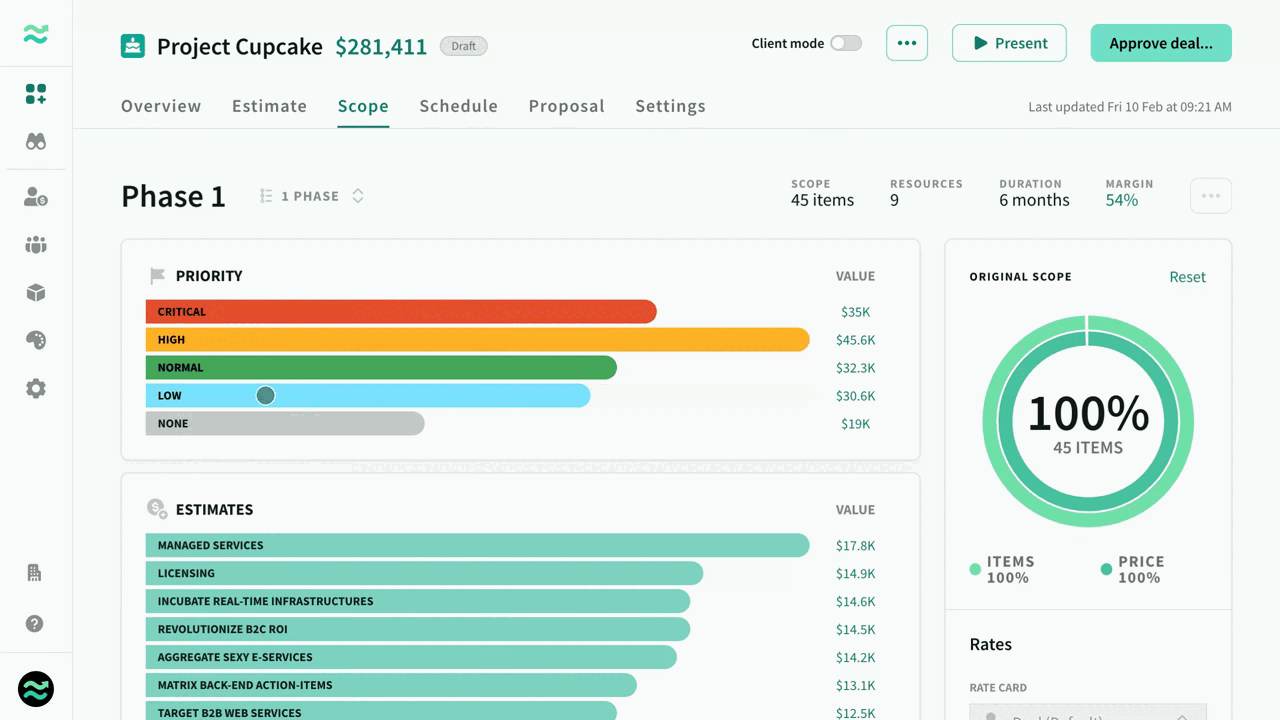This screenshot has width=1280, height=720.
Task: Open the user rates sidebar icon
Action: point(36,197)
